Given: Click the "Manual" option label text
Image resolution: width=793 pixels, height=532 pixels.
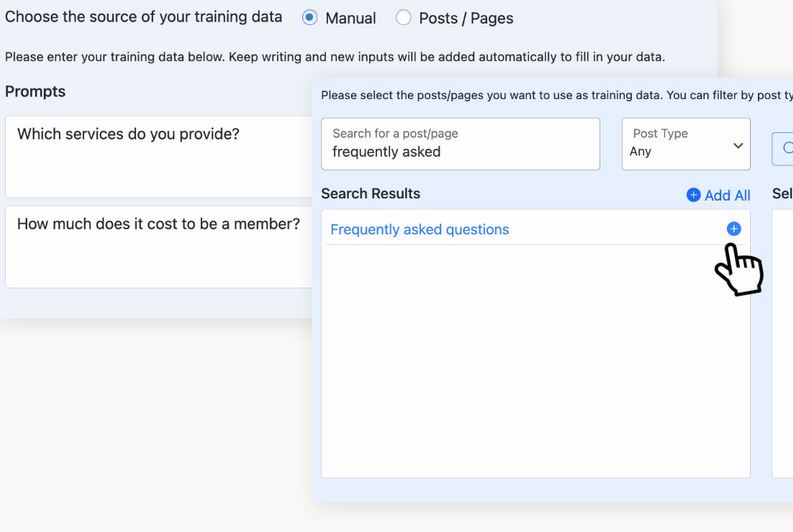Looking at the screenshot, I should [350, 18].
